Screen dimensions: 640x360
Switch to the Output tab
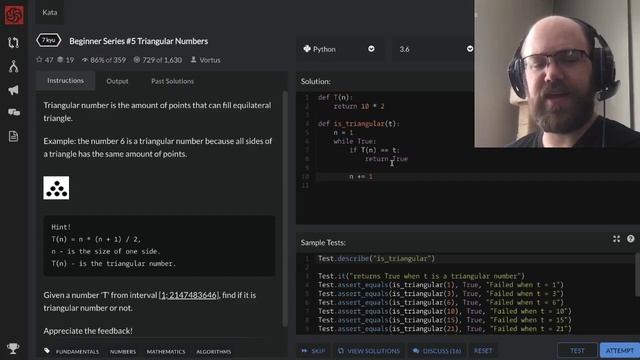pos(117,81)
